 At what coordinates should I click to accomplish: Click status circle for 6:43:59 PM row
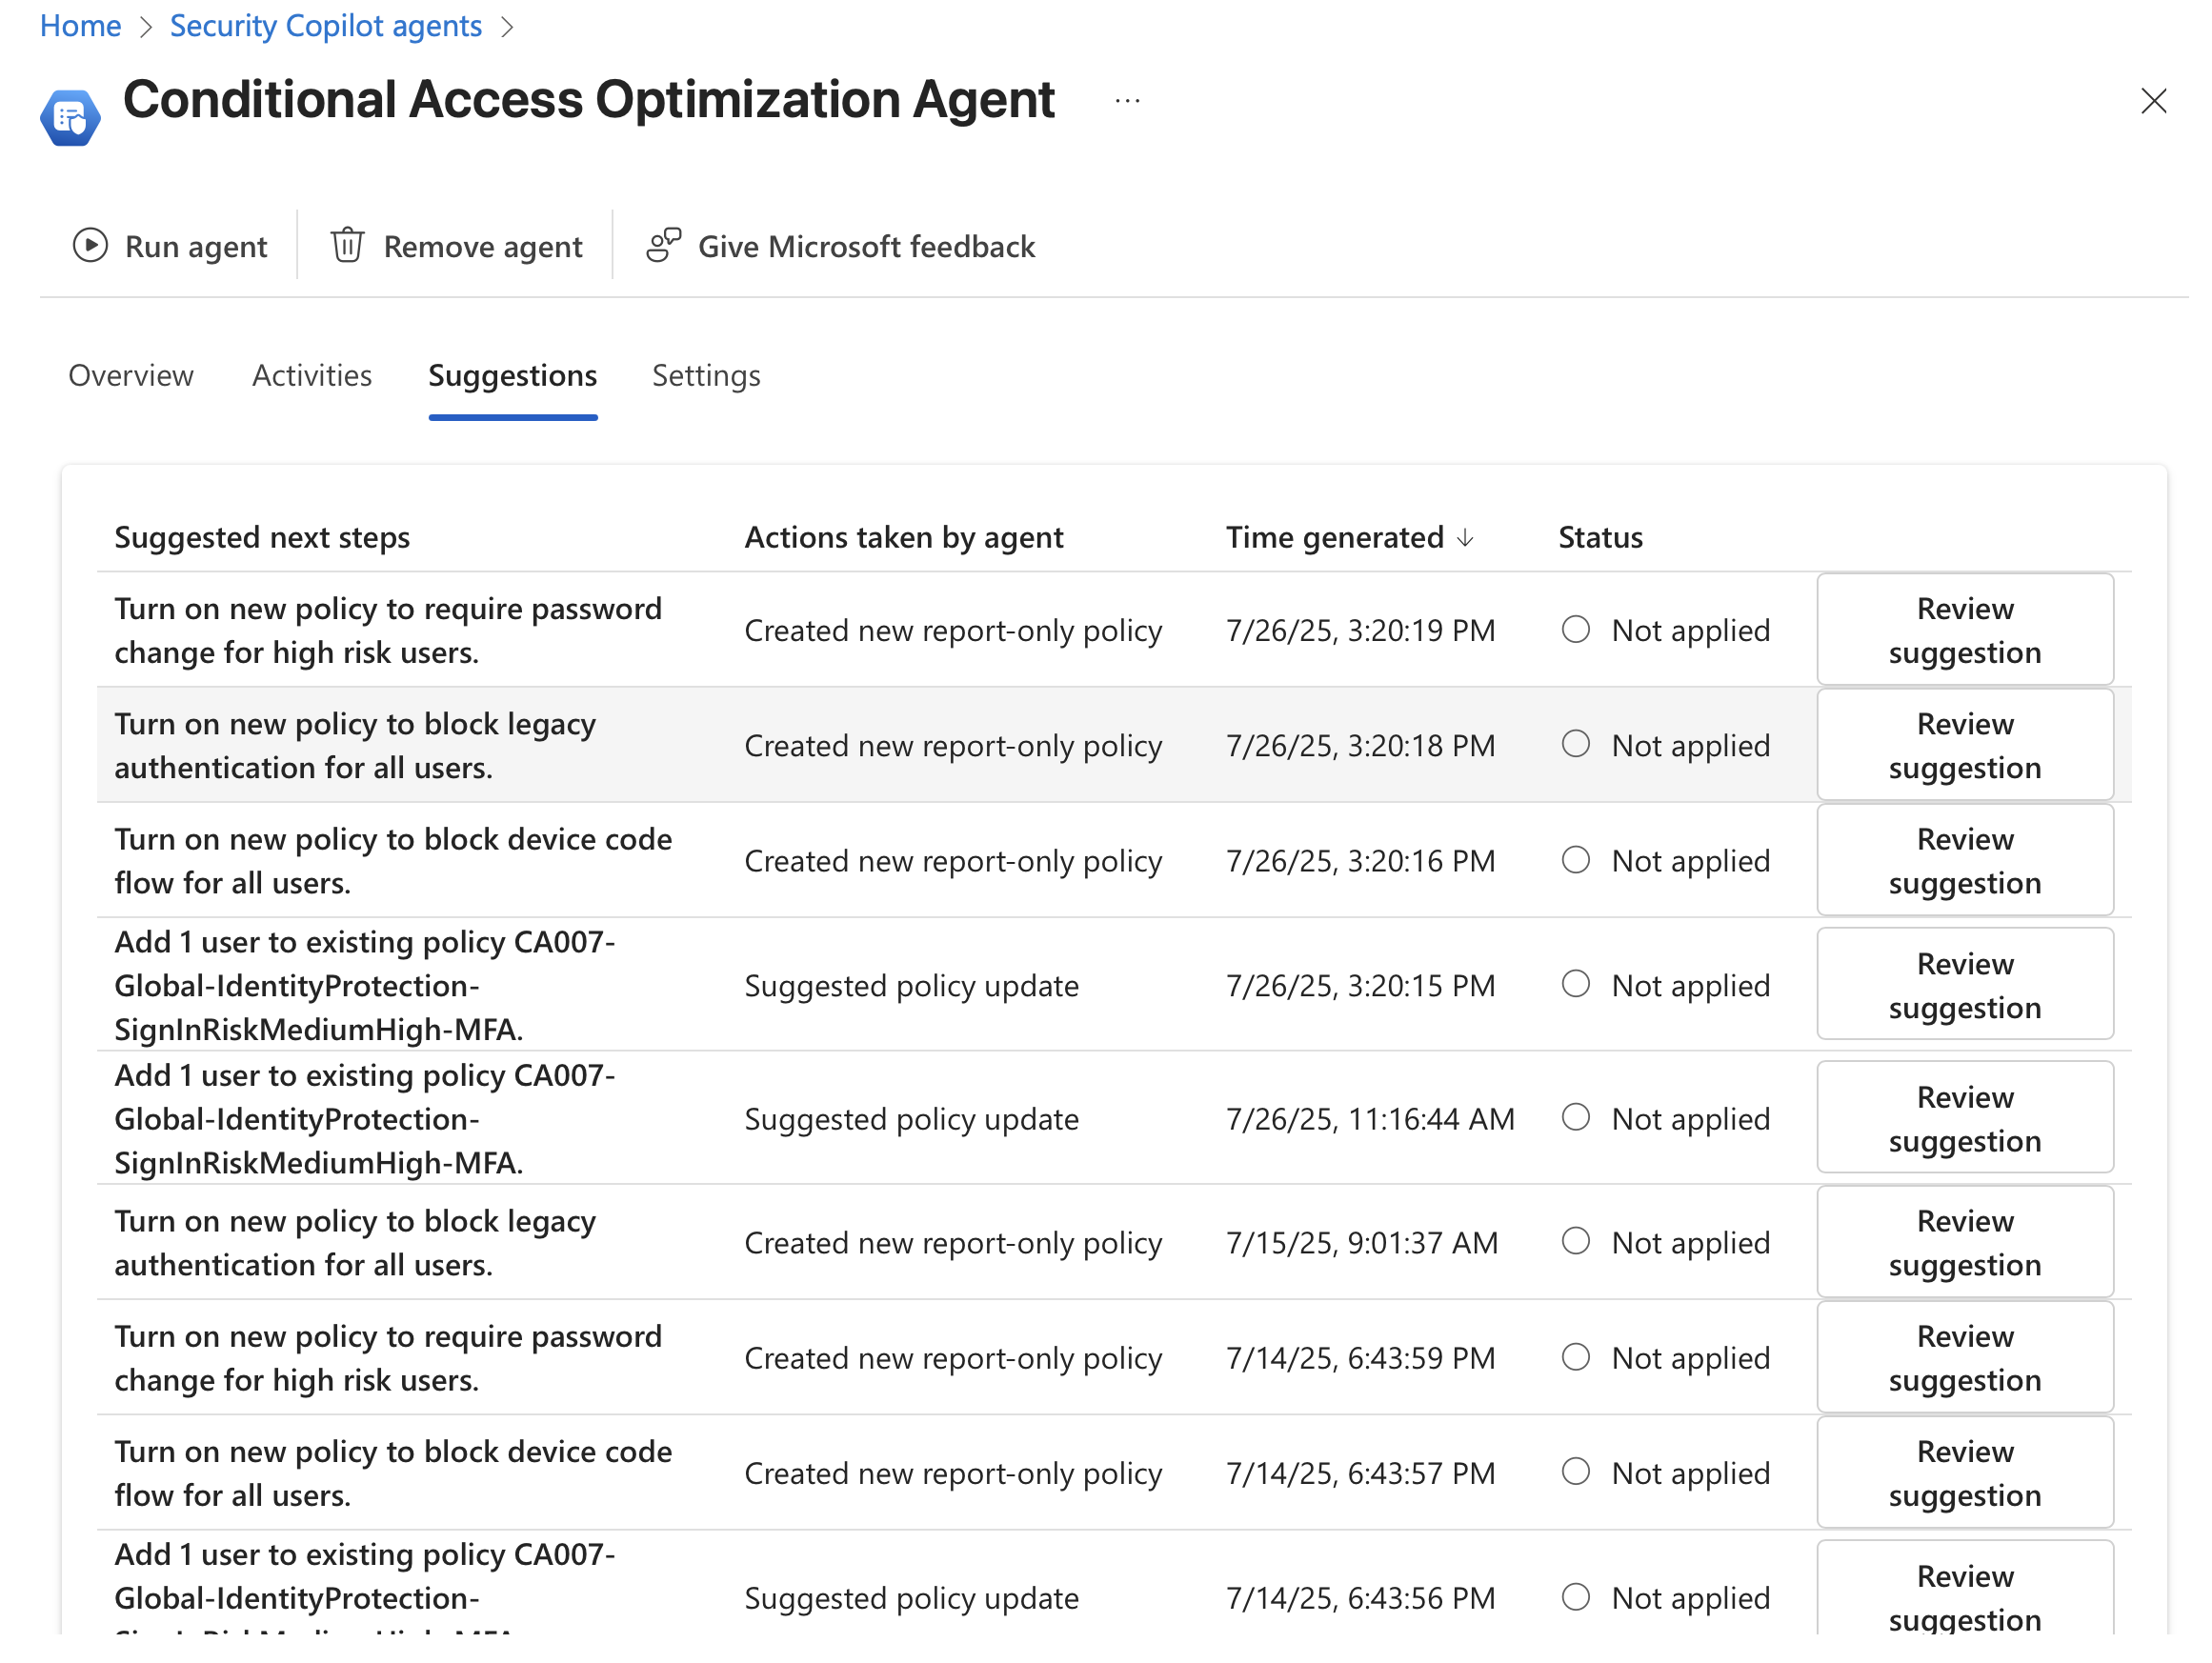pyautogui.click(x=1576, y=1357)
